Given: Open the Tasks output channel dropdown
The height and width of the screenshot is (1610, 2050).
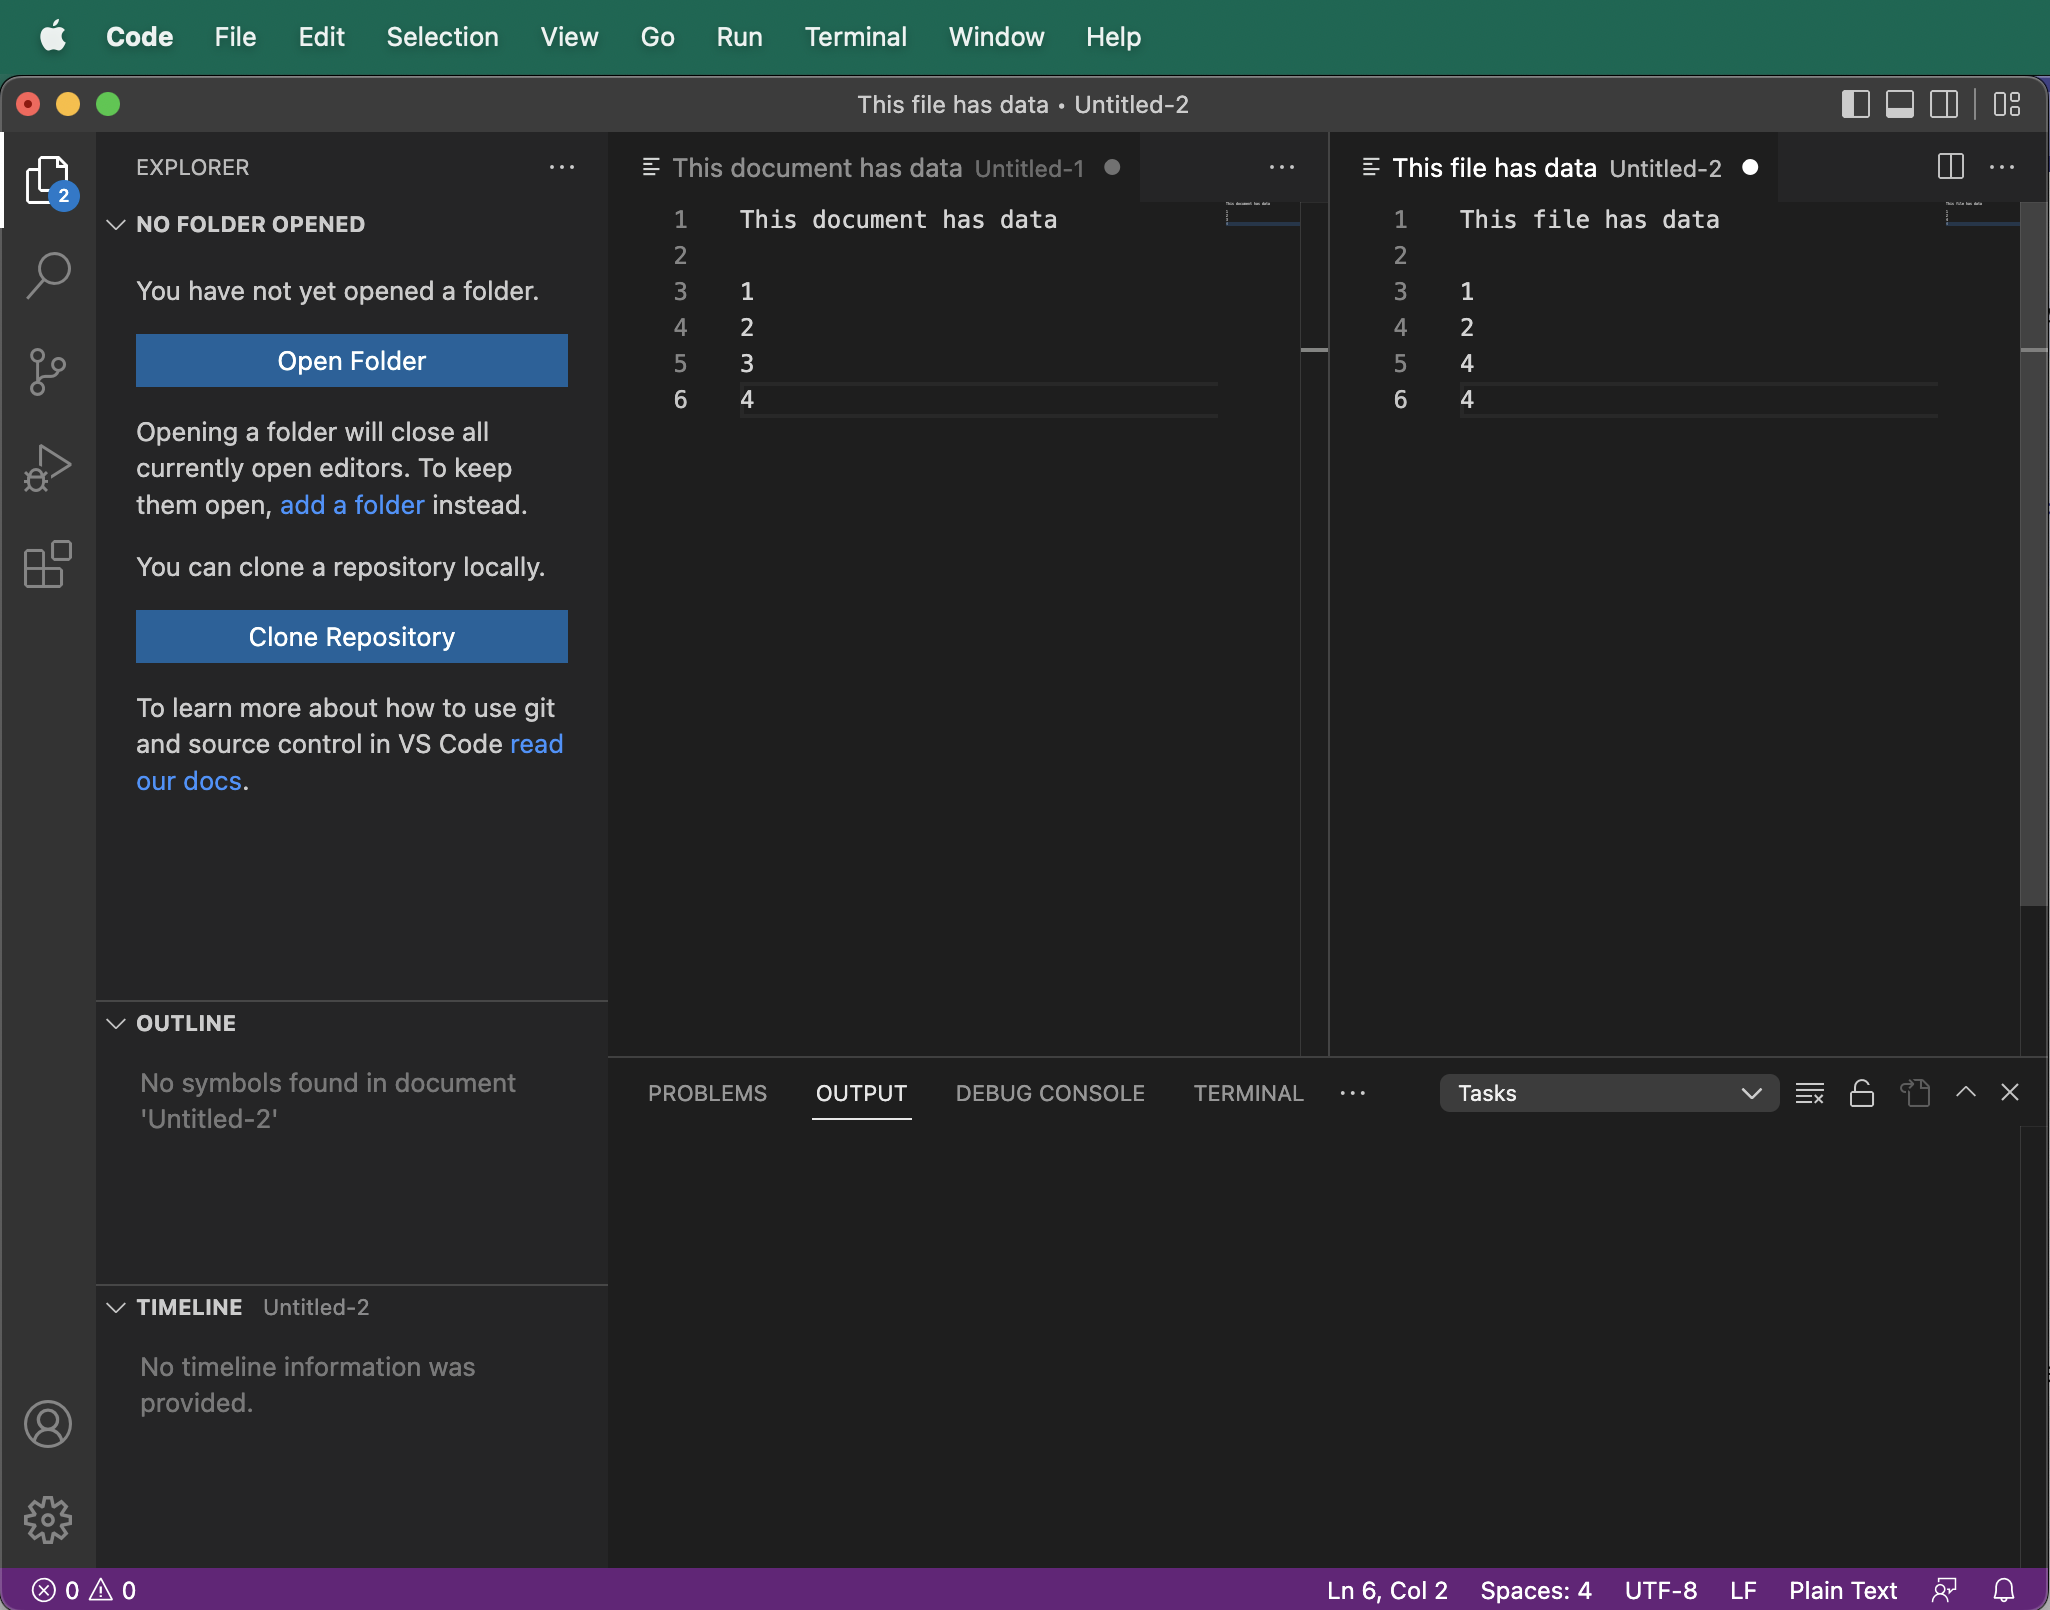Looking at the screenshot, I should tap(1605, 1093).
